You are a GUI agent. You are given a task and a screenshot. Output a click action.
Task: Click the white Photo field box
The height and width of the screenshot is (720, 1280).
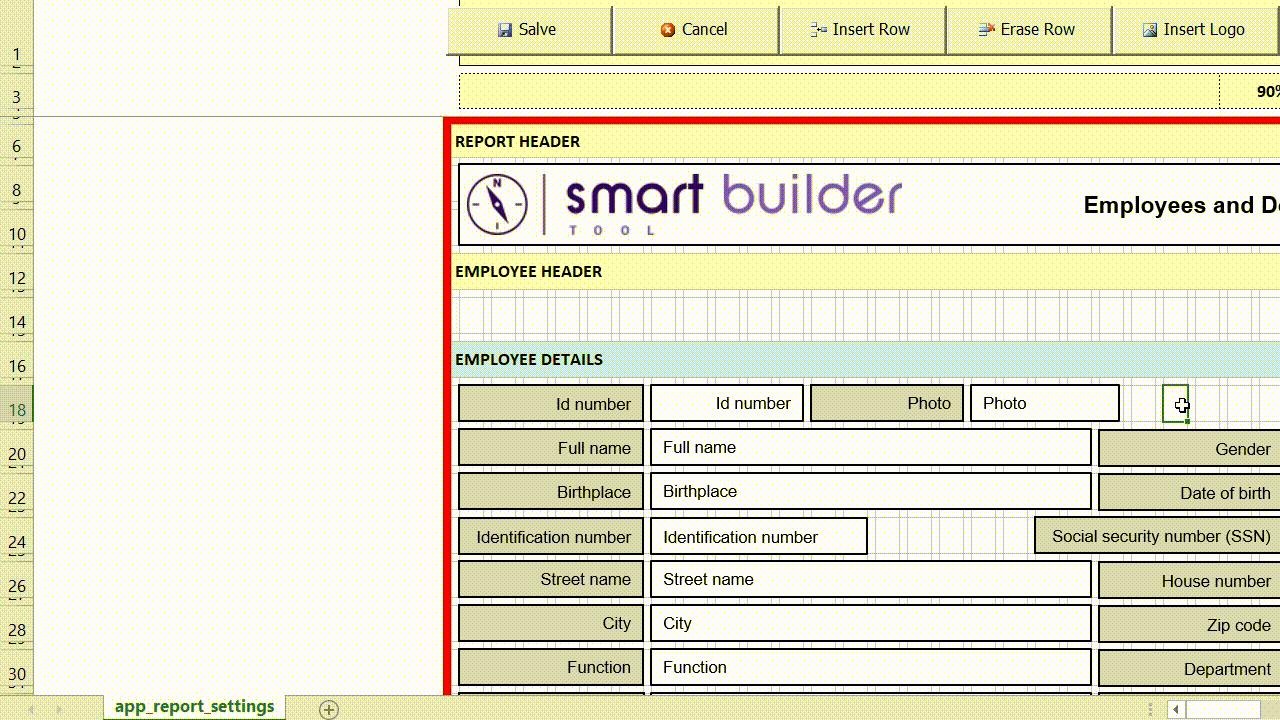1045,404
